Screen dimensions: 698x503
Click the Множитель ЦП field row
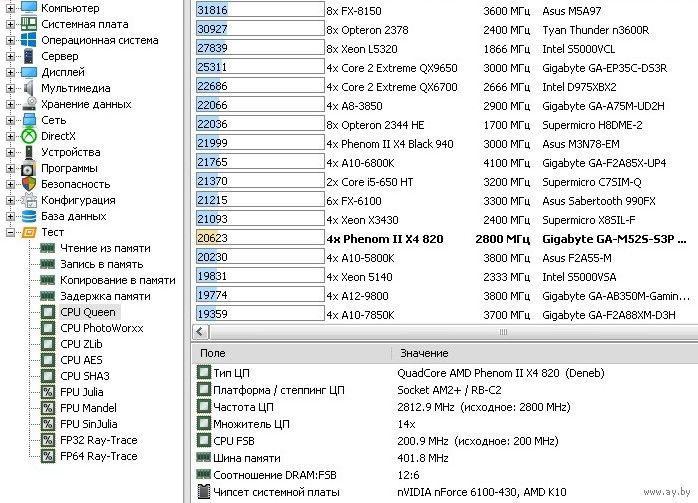pyautogui.click(x=445, y=424)
